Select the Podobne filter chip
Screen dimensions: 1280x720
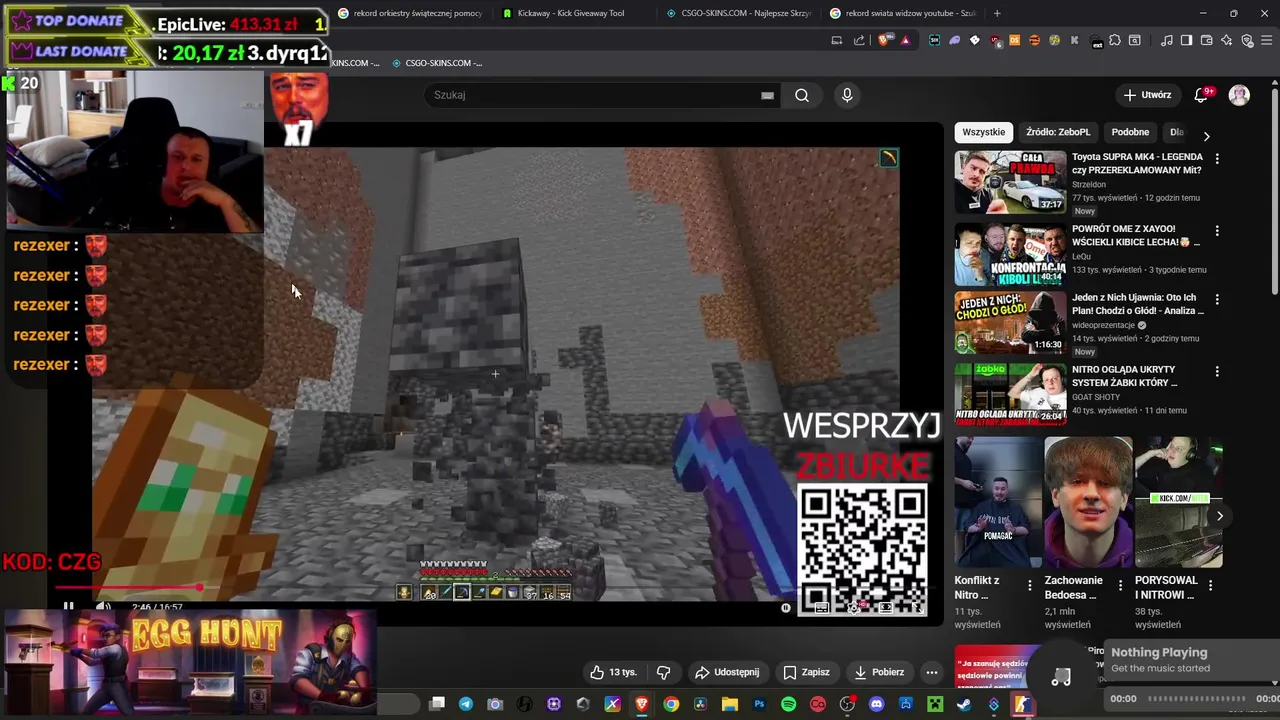click(1130, 132)
